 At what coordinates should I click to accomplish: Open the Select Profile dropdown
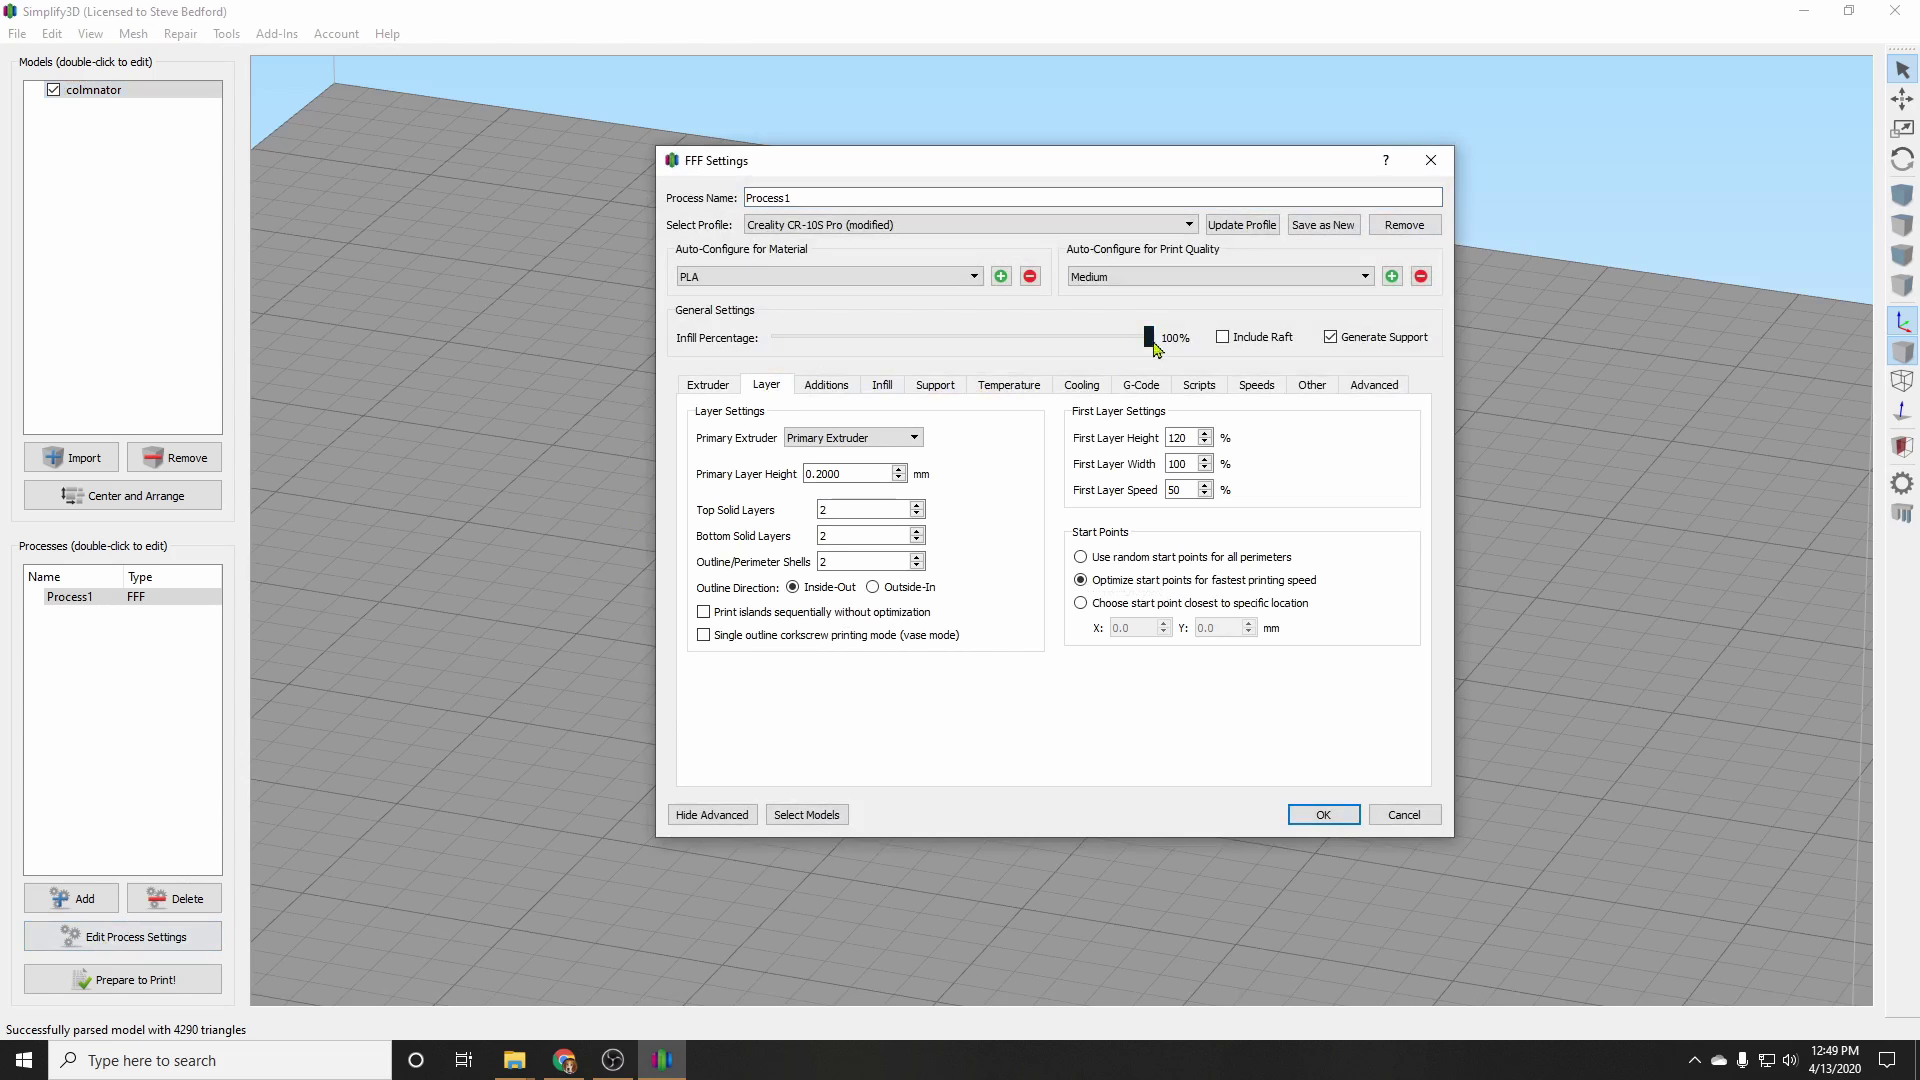point(970,225)
